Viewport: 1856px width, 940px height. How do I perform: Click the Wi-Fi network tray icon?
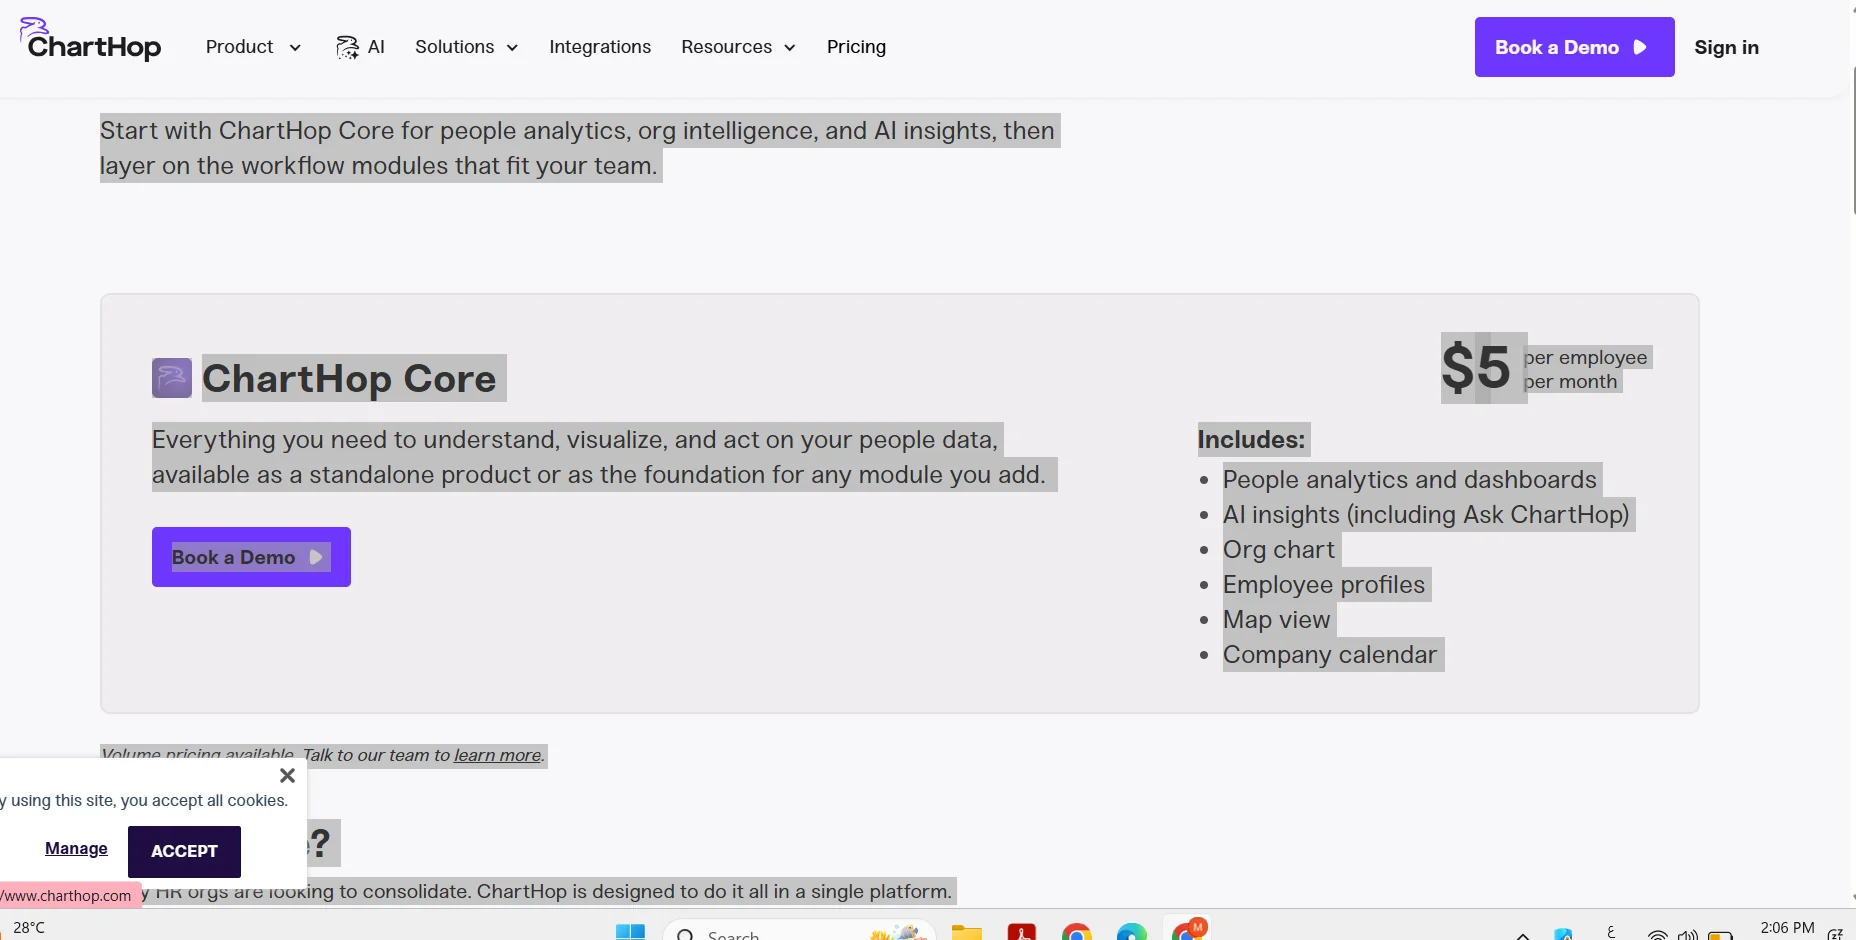click(1657, 935)
